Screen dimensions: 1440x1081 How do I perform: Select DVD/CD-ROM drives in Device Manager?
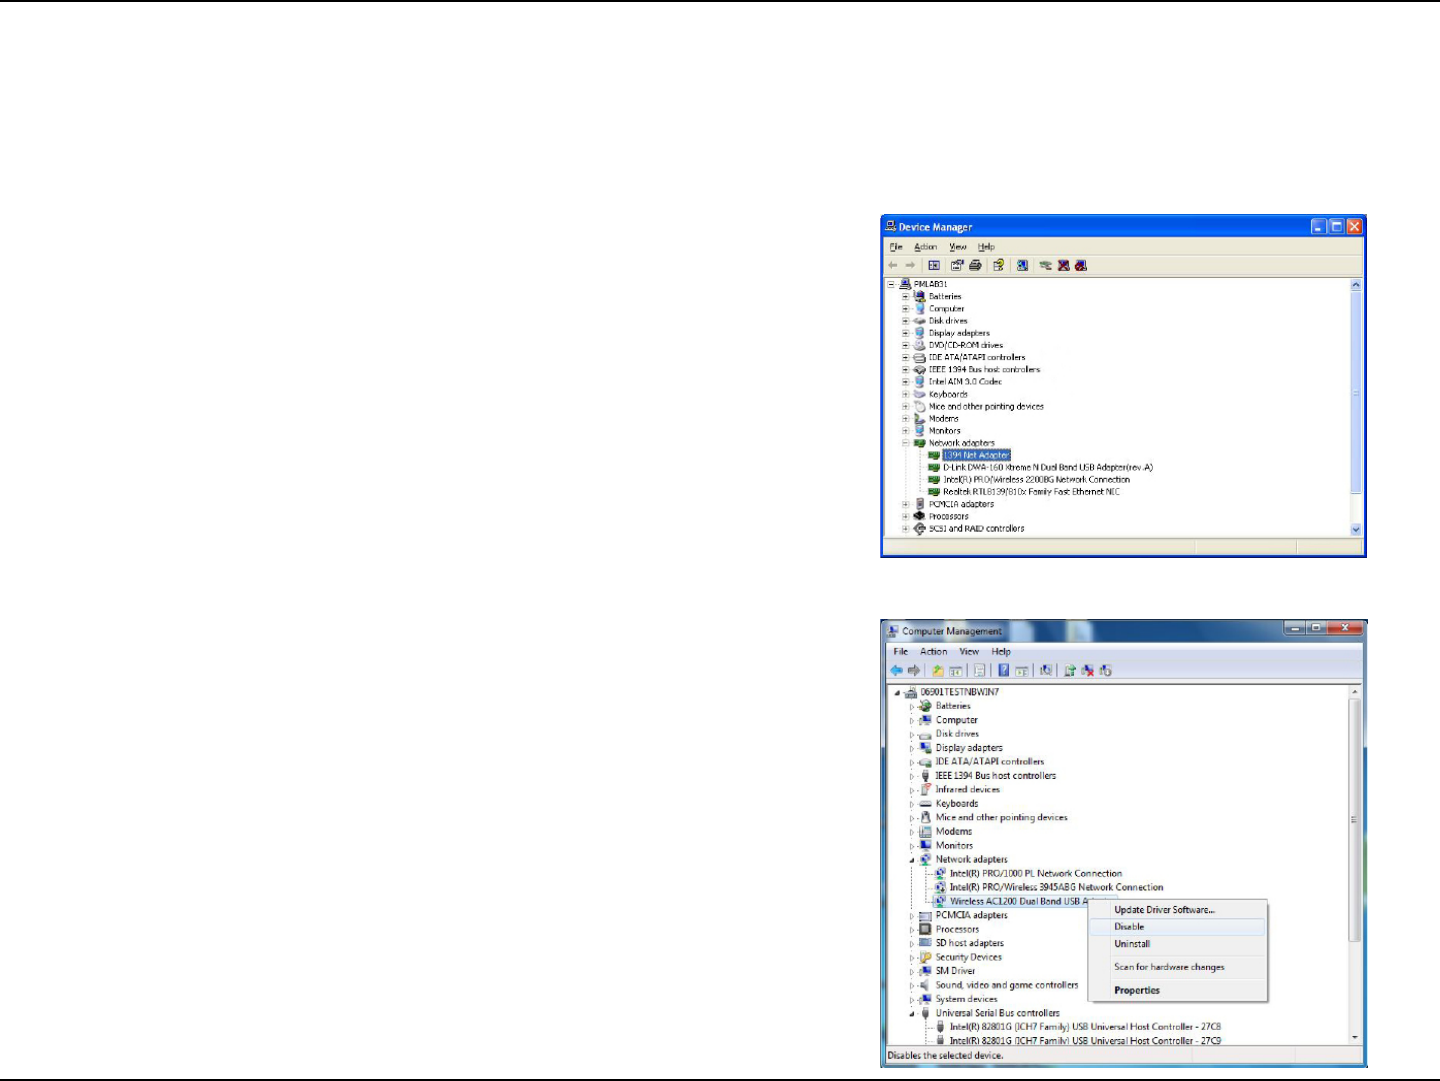966,345
